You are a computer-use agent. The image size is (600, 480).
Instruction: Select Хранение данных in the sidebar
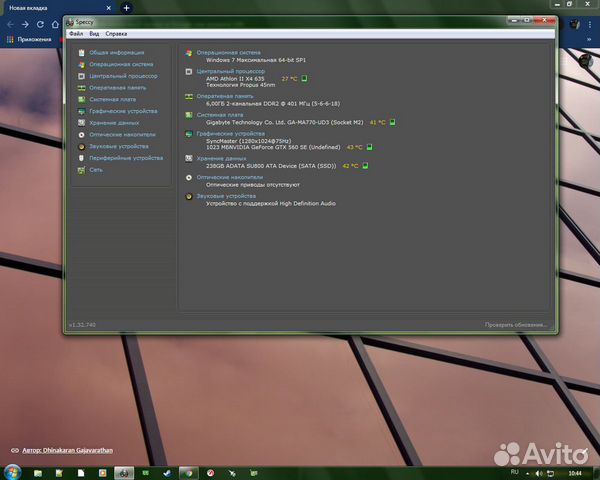pos(114,123)
